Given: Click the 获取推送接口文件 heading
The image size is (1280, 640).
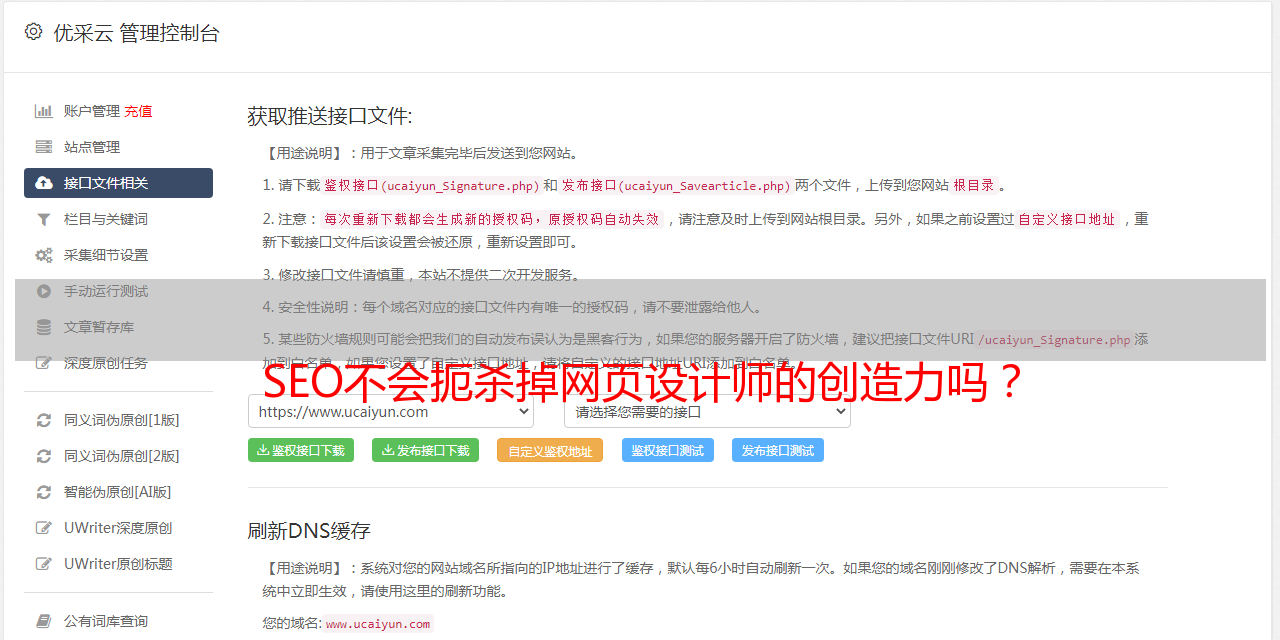Looking at the screenshot, I should point(330,116).
